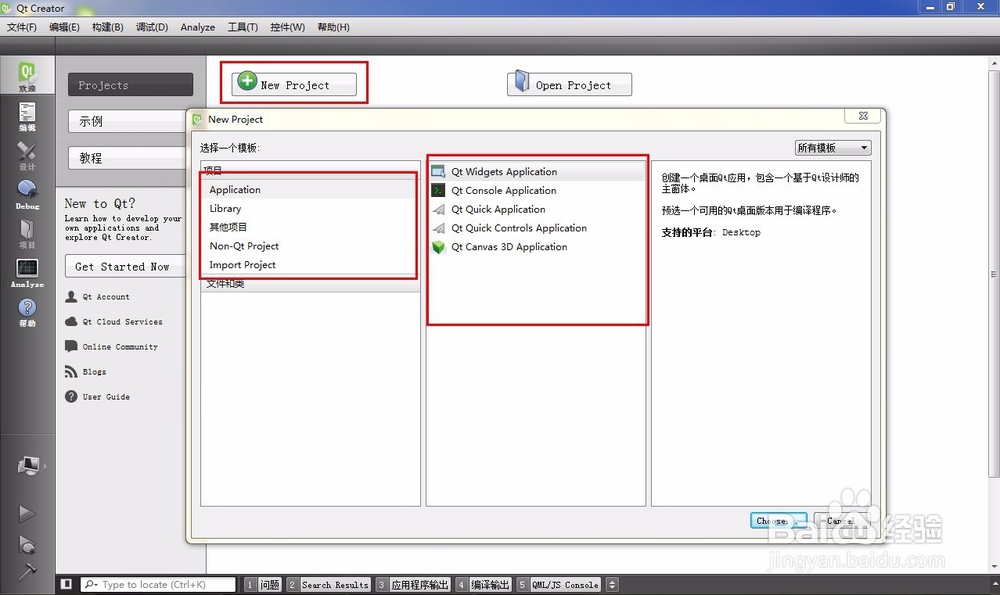
Task: Open the 调试(D) menu
Action: click(x=152, y=27)
